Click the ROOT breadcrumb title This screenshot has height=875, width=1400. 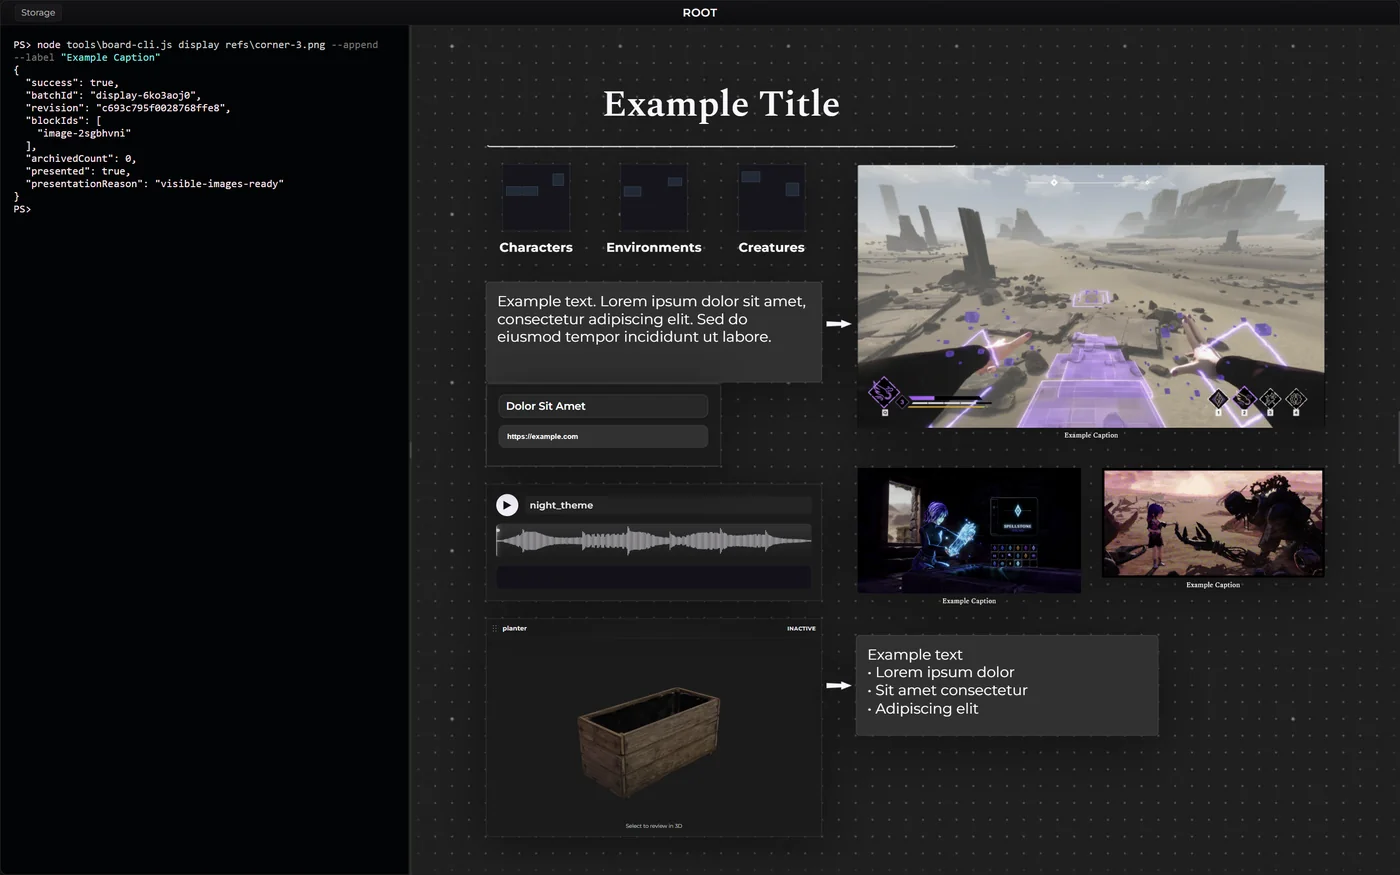pos(700,13)
